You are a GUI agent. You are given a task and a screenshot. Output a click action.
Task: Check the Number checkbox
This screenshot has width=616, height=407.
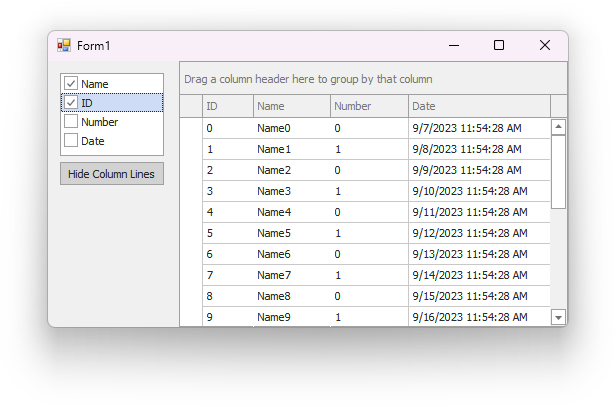[71, 122]
